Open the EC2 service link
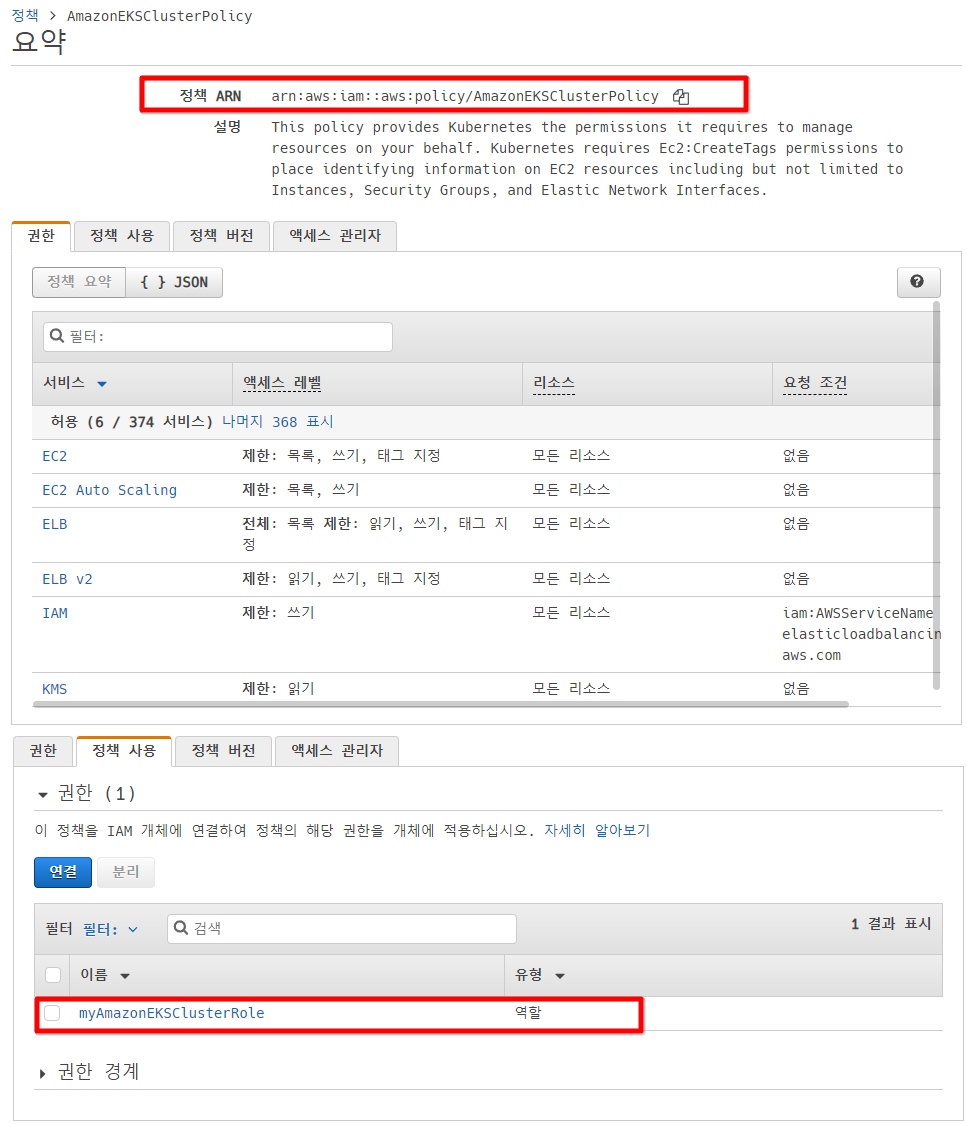967x1124 pixels. click(x=54, y=456)
